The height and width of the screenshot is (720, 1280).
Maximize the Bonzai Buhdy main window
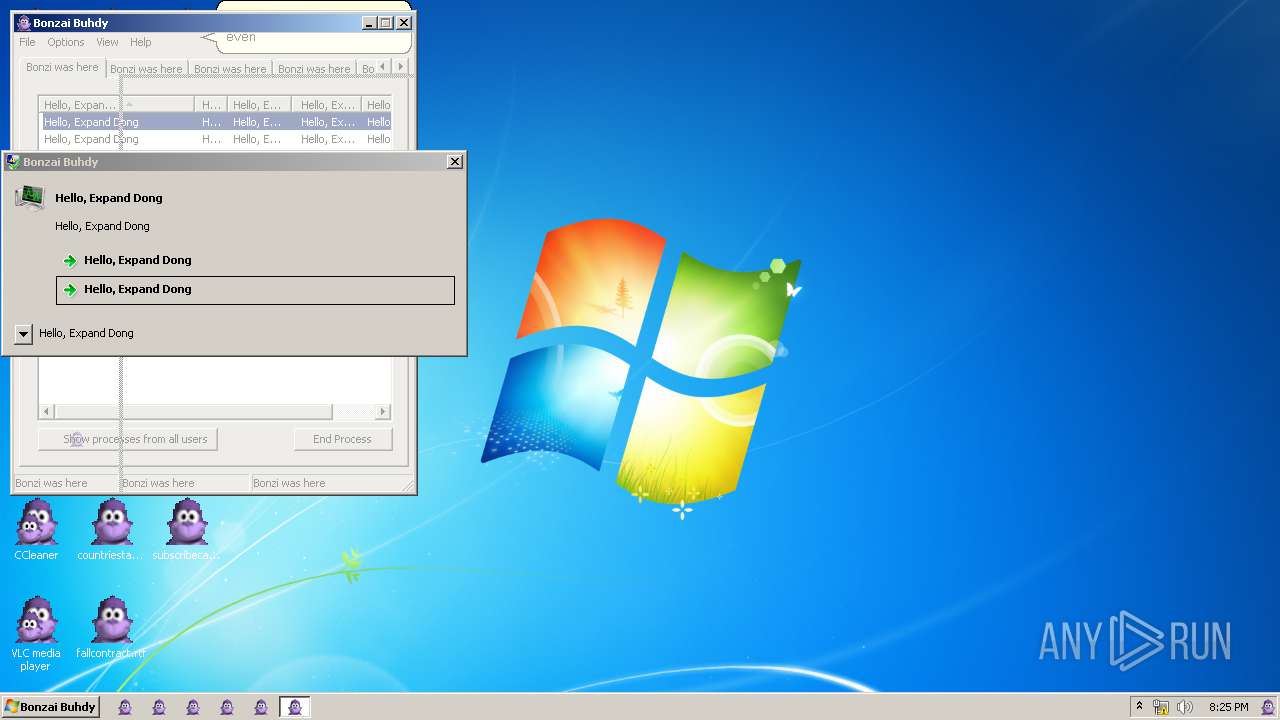point(386,23)
